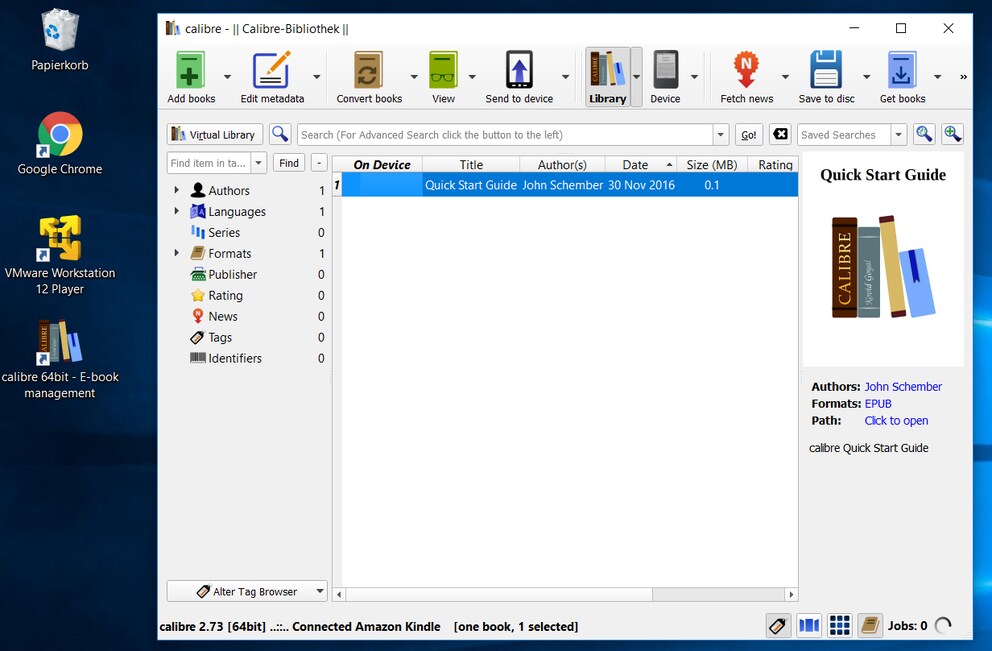Open Advanced Search magnifier button
This screenshot has height=651, width=992.
pyautogui.click(x=280, y=134)
